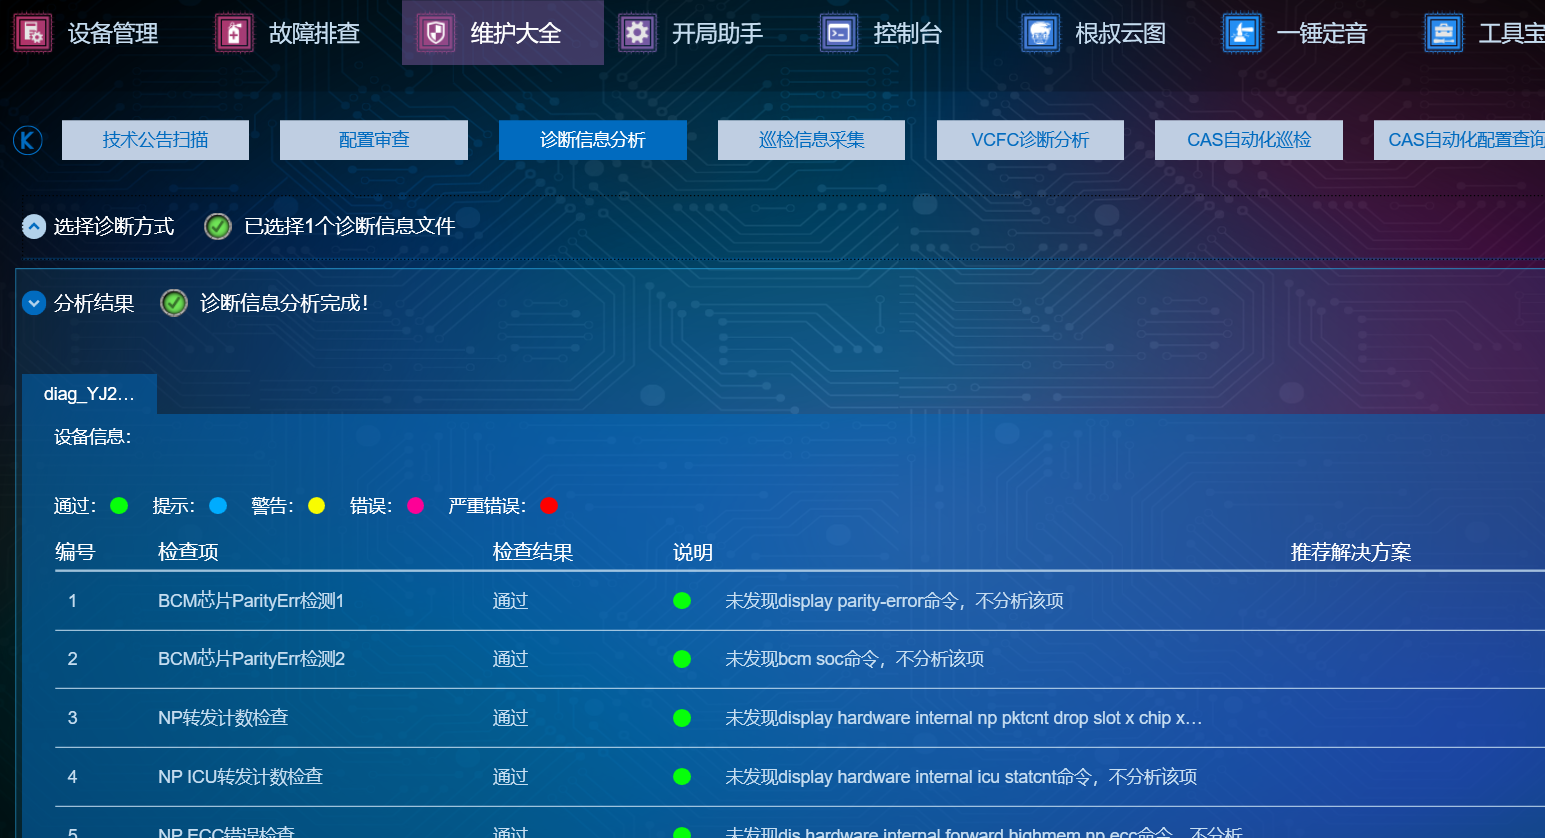Click the 推荐解决方案 column header
Viewport: 1545px width, 838px height.
1351,552
